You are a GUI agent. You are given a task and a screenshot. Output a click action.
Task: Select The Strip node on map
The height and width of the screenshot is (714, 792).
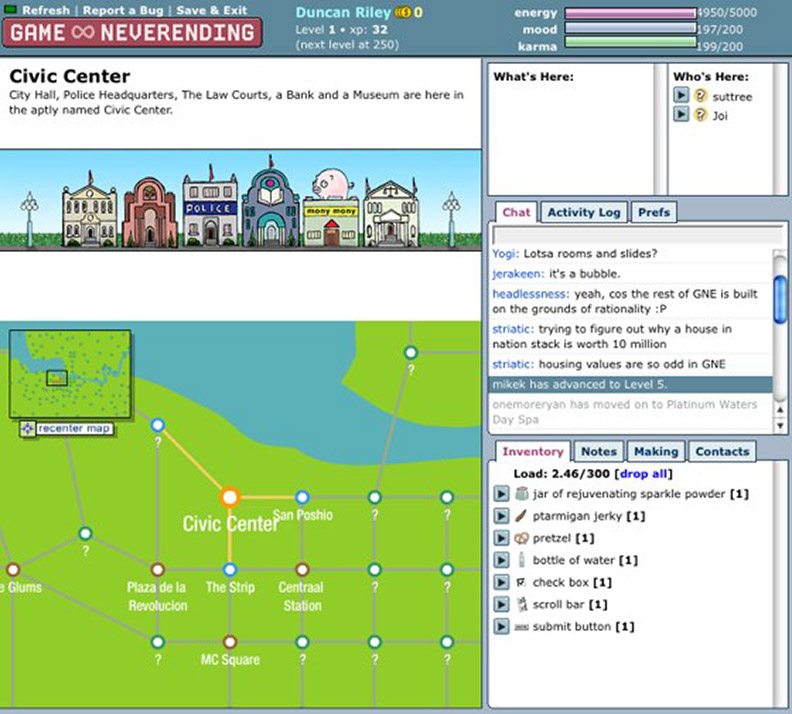tap(230, 569)
